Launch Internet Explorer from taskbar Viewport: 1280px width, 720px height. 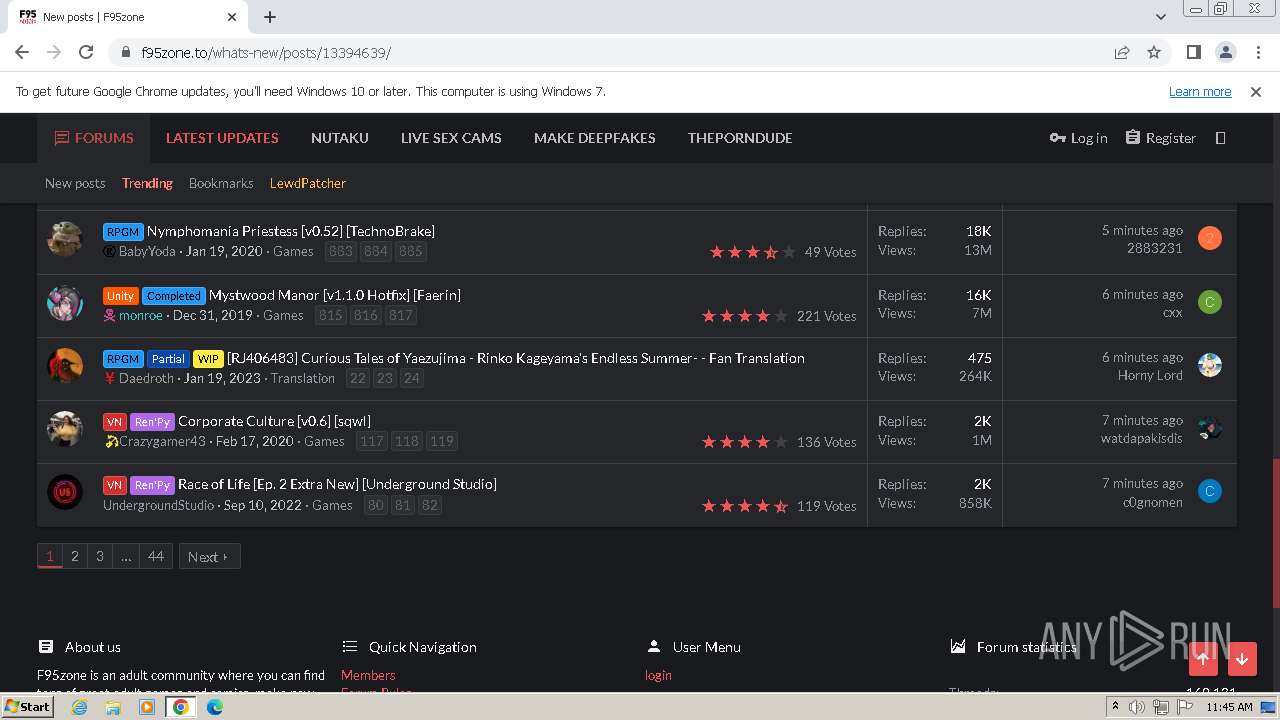click(x=80, y=707)
